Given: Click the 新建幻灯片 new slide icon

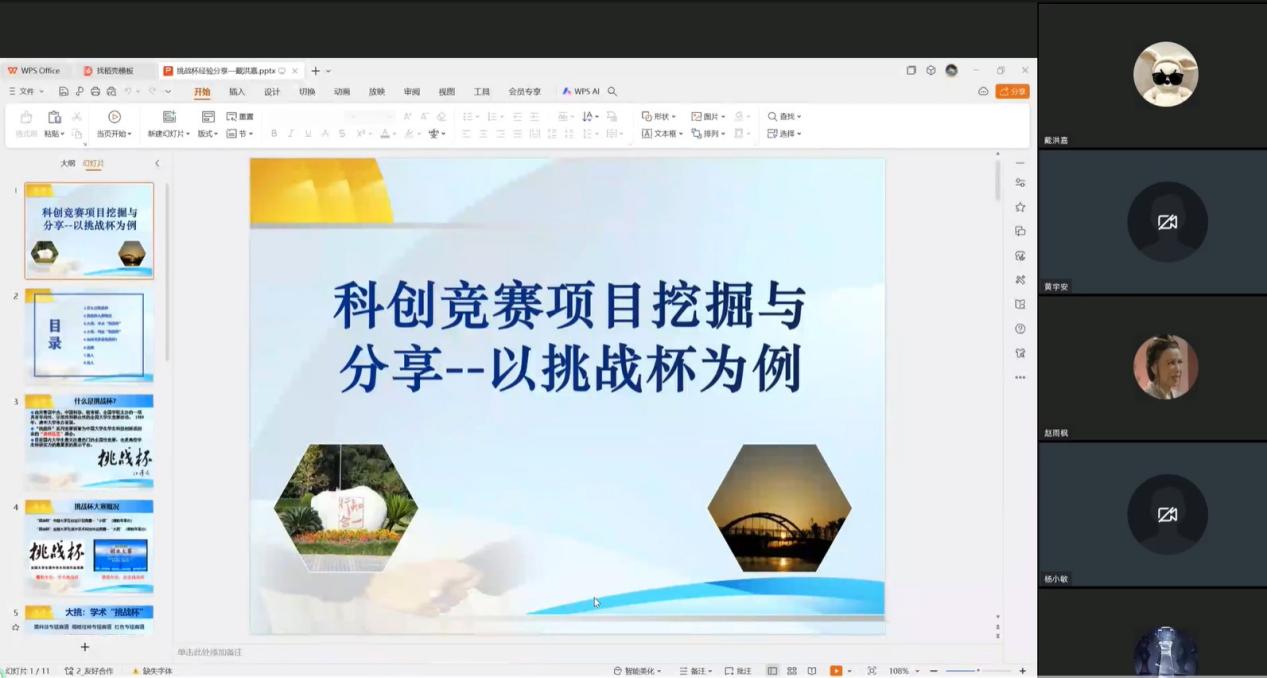Looking at the screenshot, I should pyautogui.click(x=169, y=117).
